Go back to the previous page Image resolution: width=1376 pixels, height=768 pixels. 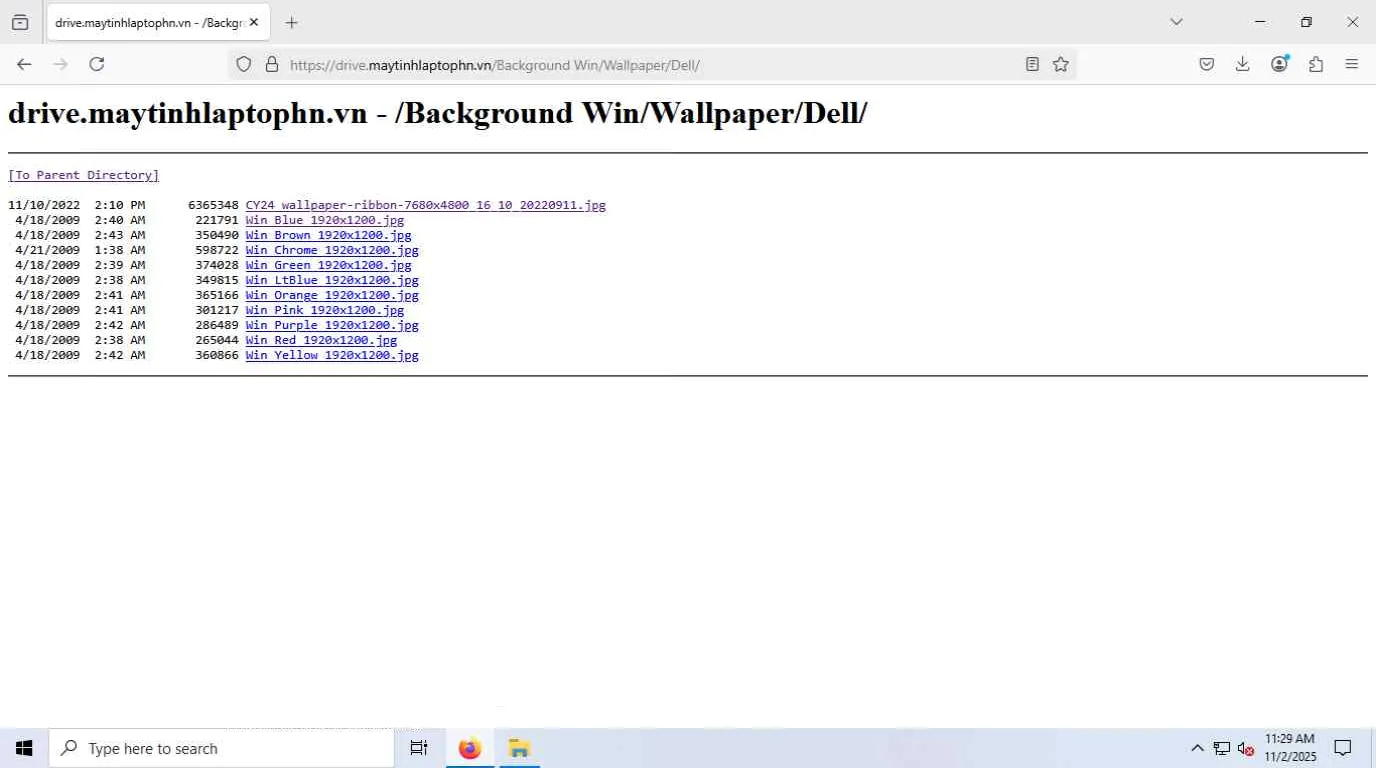tap(24, 64)
